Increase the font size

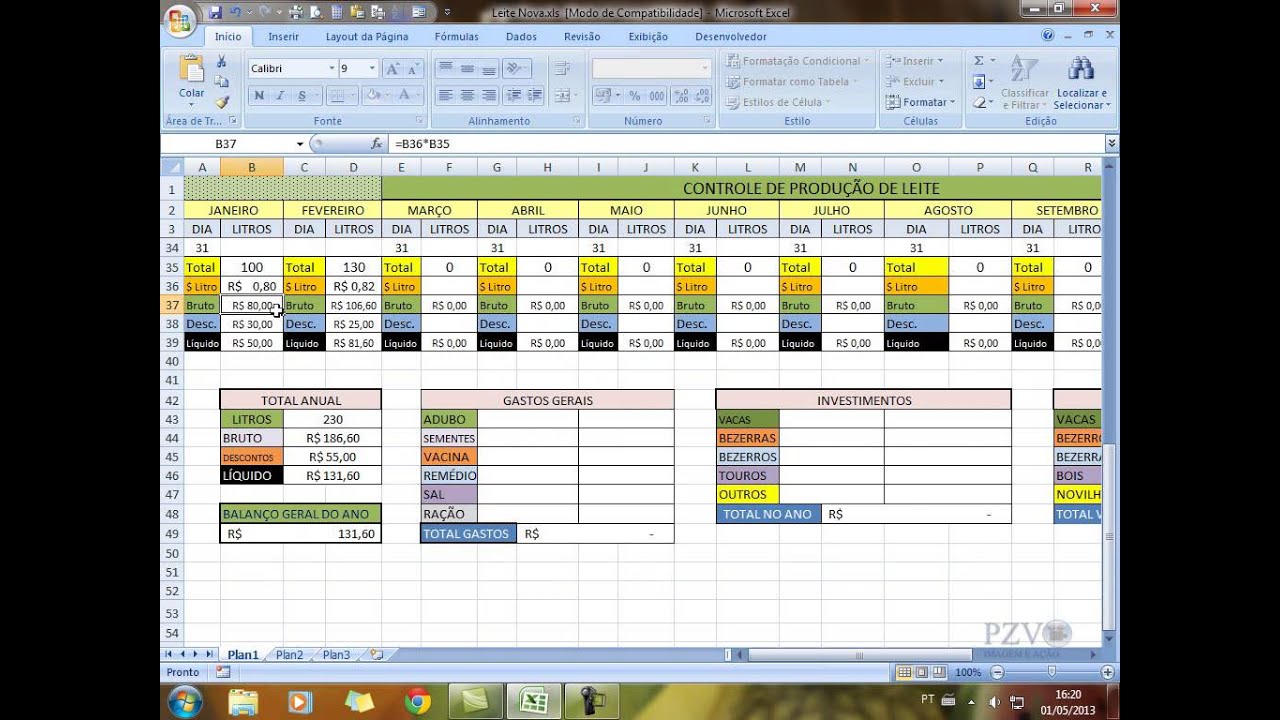(392, 69)
